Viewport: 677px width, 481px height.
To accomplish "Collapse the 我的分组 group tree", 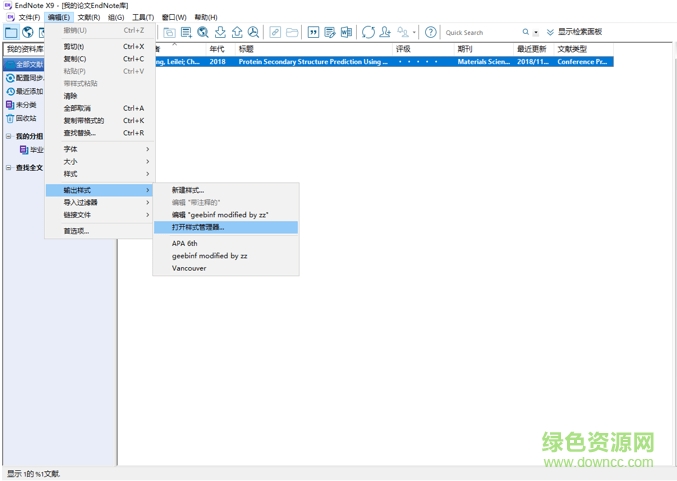I will point(9,136).
